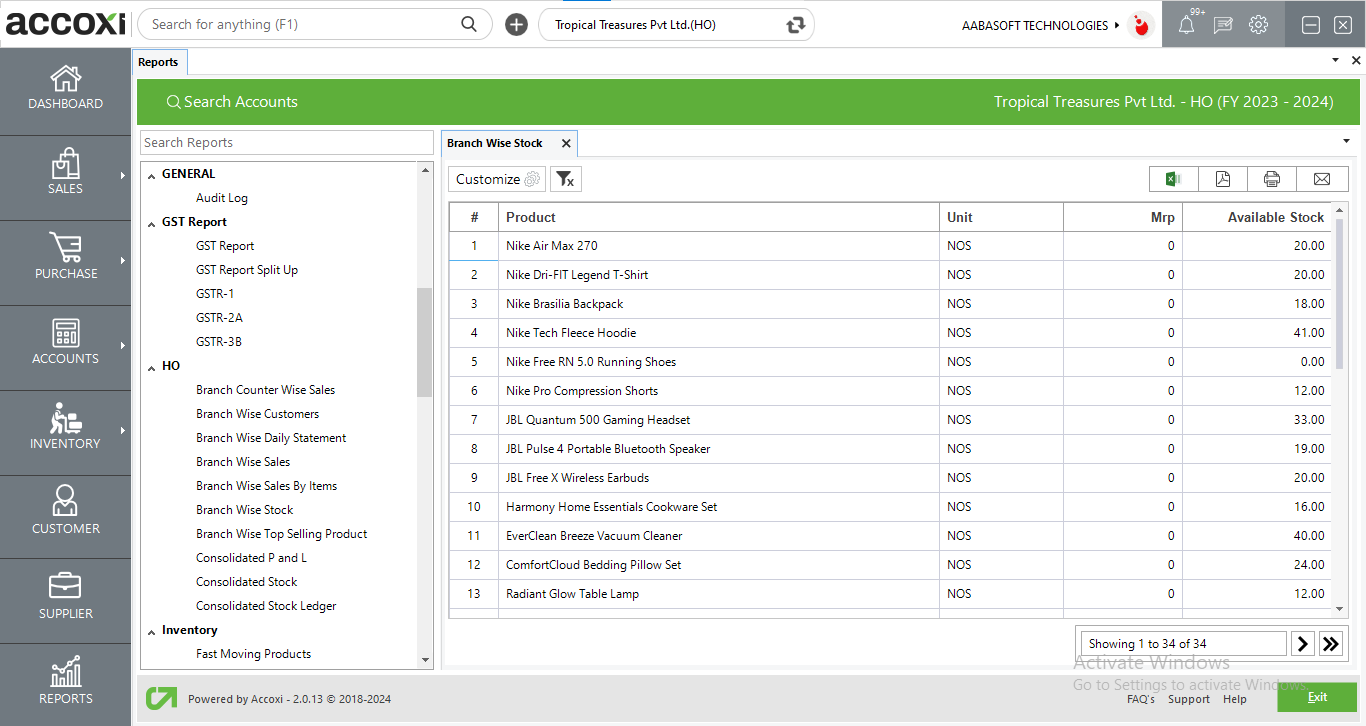Open the settings gear icon
Screen dimensions: 1366x726
point(1258,25)
